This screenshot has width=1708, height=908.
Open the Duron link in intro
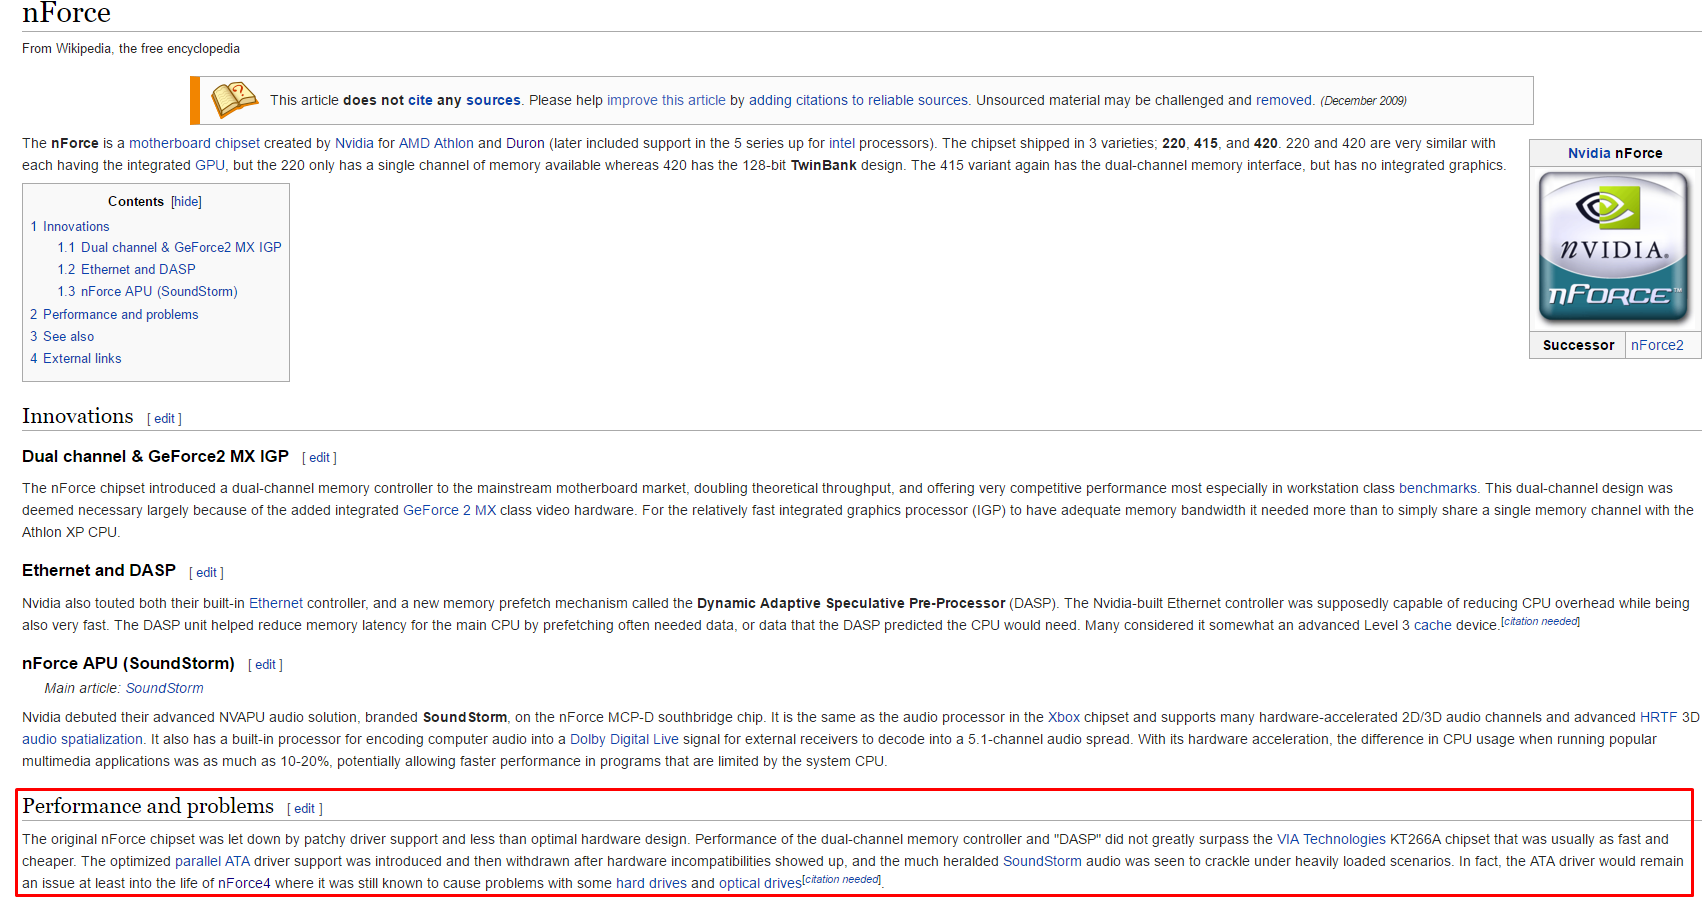525,144
